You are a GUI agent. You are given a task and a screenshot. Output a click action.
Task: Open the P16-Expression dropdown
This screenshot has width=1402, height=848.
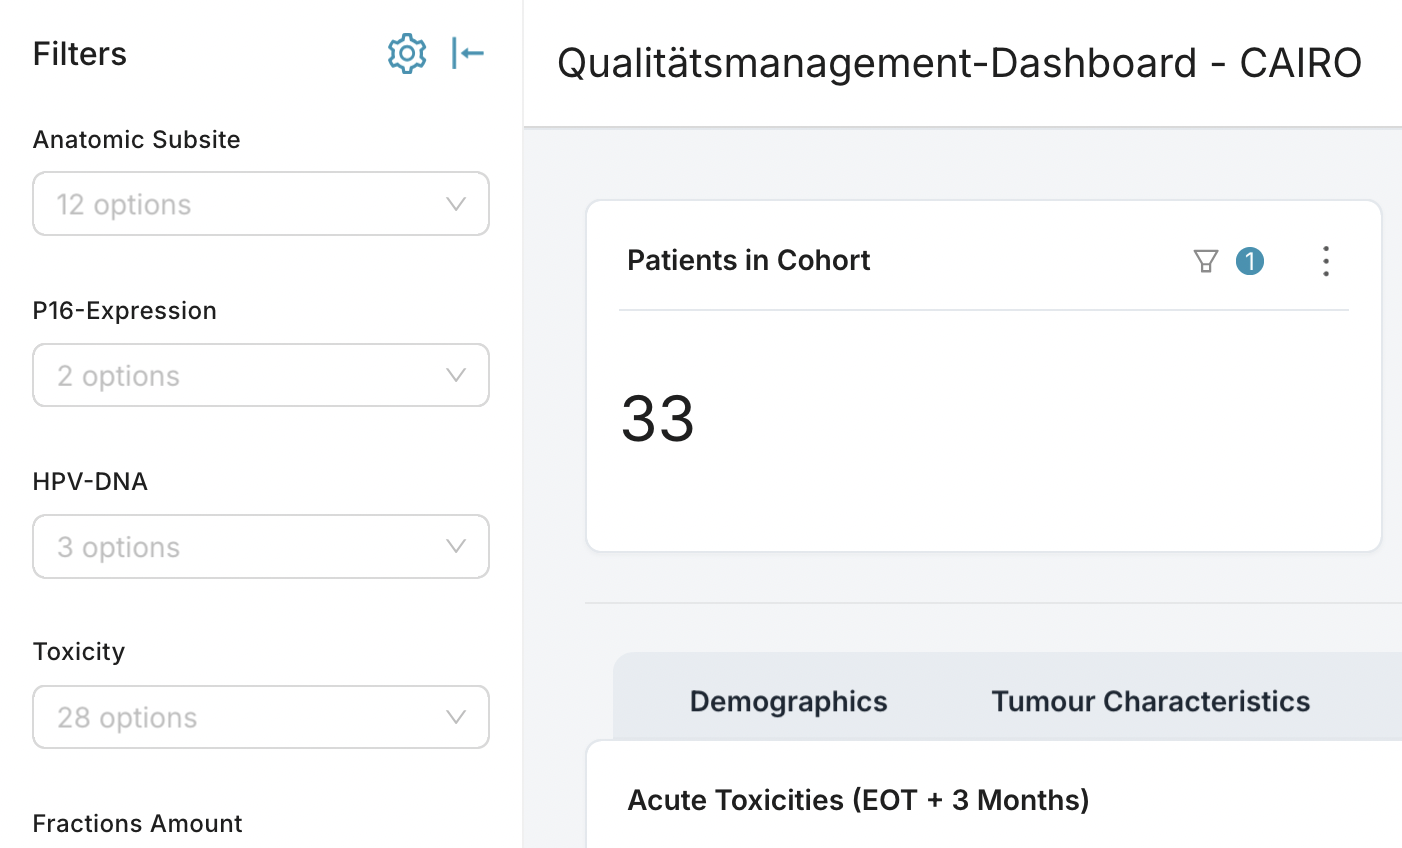coord(261,375)
